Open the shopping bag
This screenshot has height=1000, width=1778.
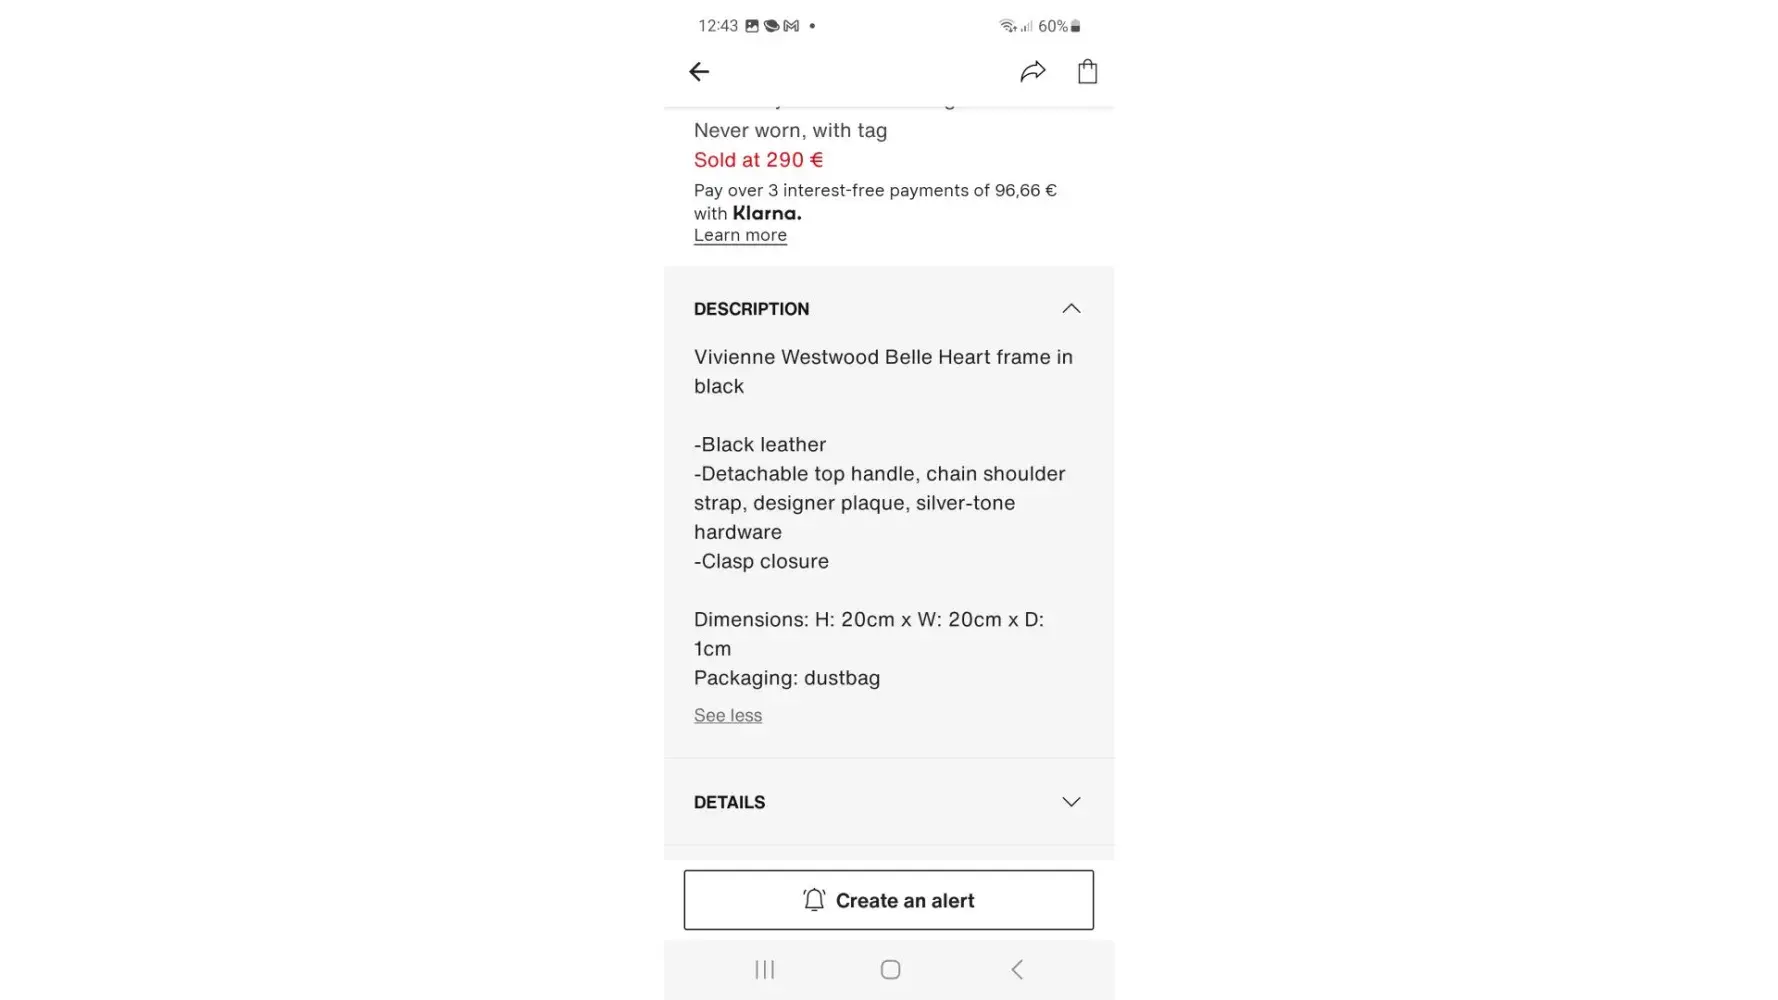coord(1088,71)
